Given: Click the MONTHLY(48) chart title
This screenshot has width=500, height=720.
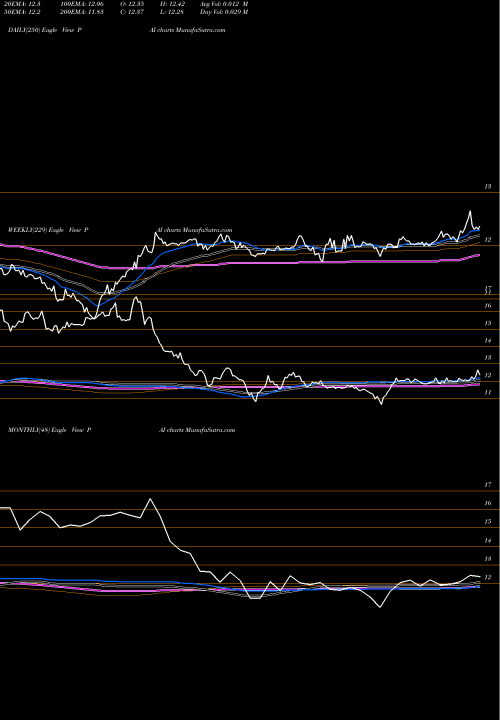Looking at the screenshot, I should pyautogui.click(x=50, y=430).
